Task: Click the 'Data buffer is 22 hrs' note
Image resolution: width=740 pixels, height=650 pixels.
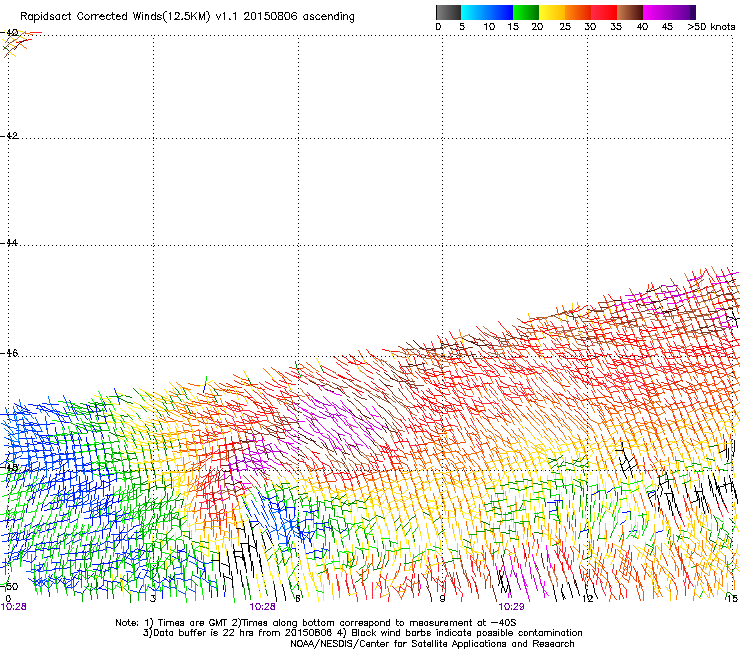Action: click(203, 633)
